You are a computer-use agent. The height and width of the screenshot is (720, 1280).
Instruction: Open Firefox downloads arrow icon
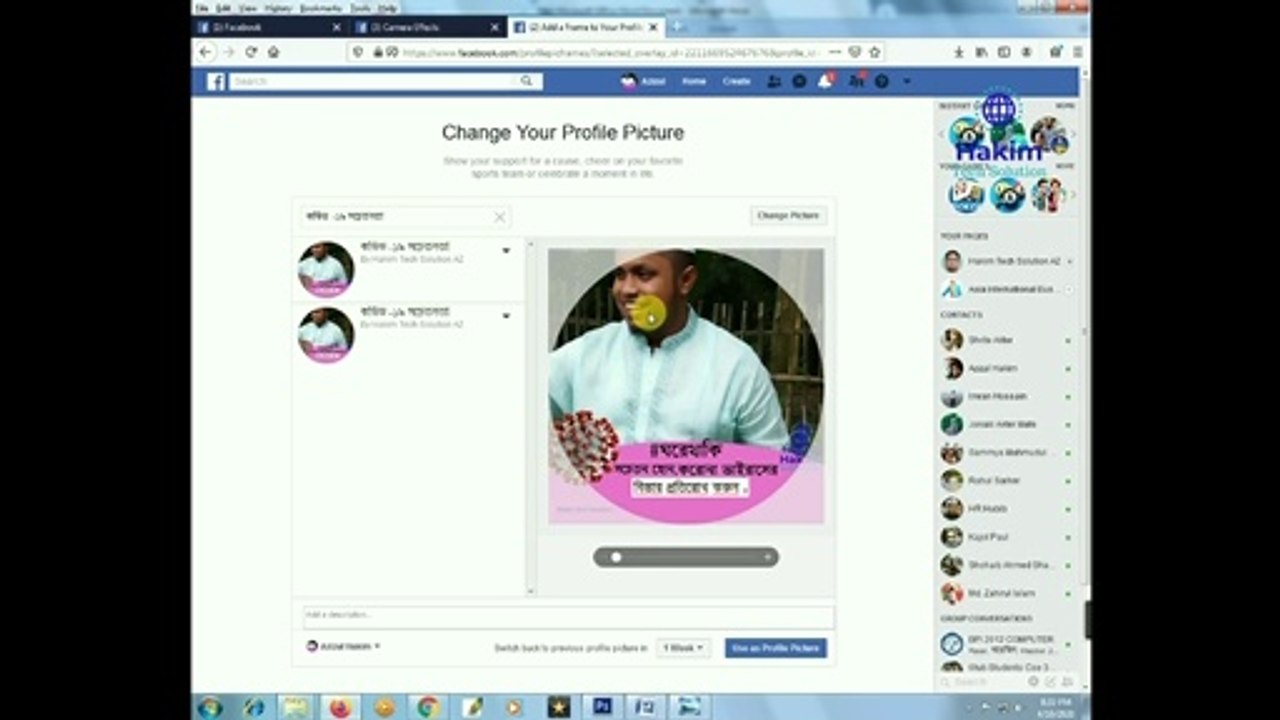958,52
